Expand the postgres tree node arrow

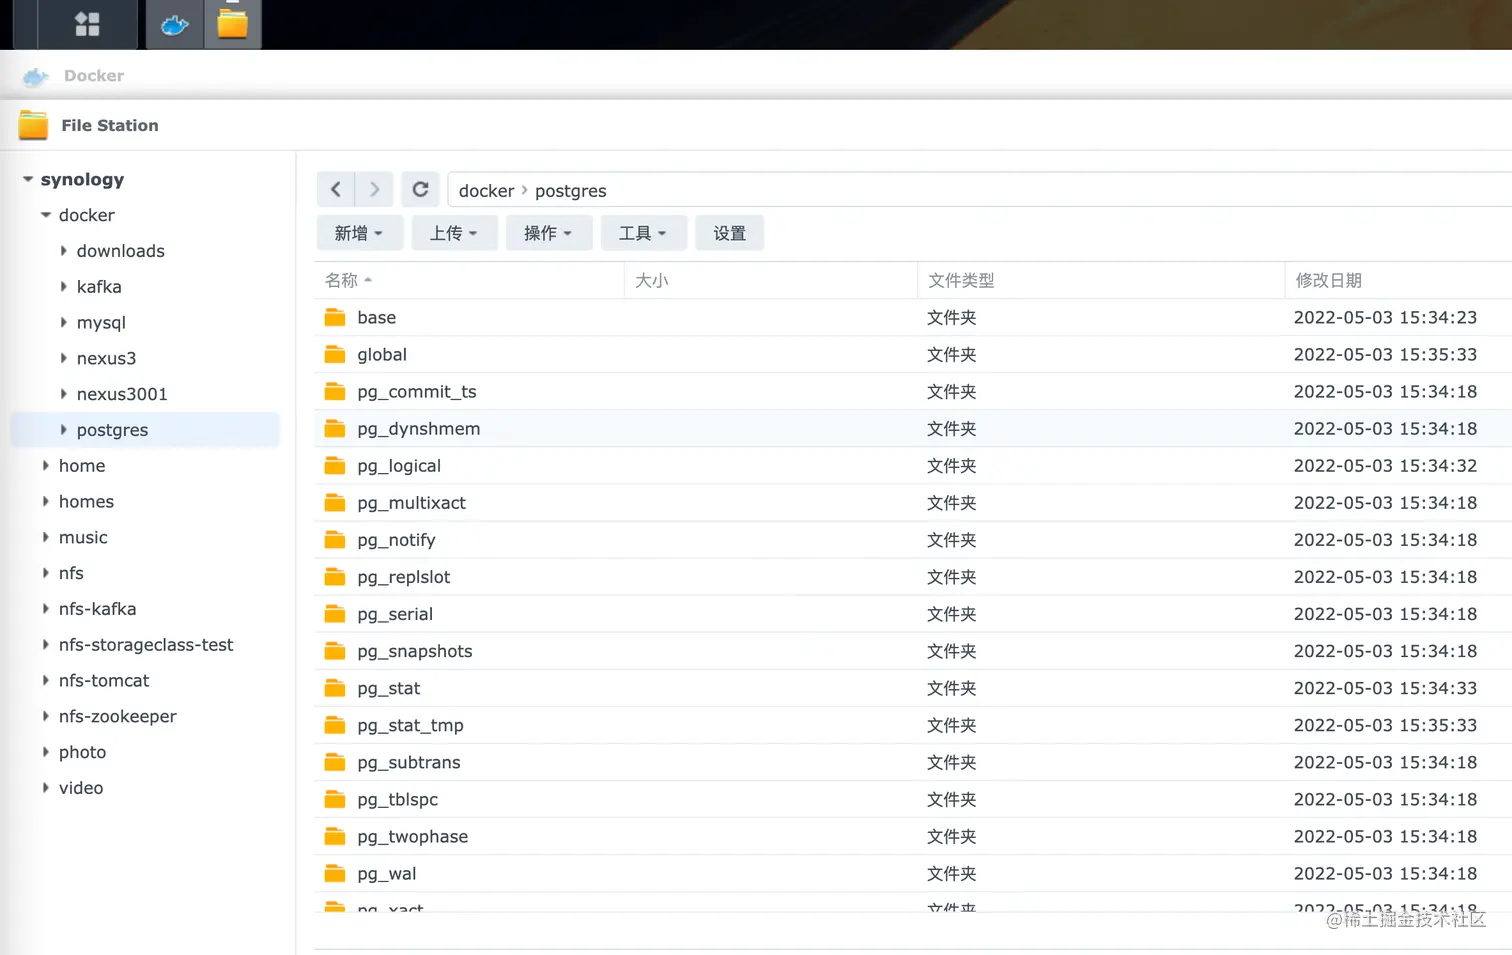64,430
